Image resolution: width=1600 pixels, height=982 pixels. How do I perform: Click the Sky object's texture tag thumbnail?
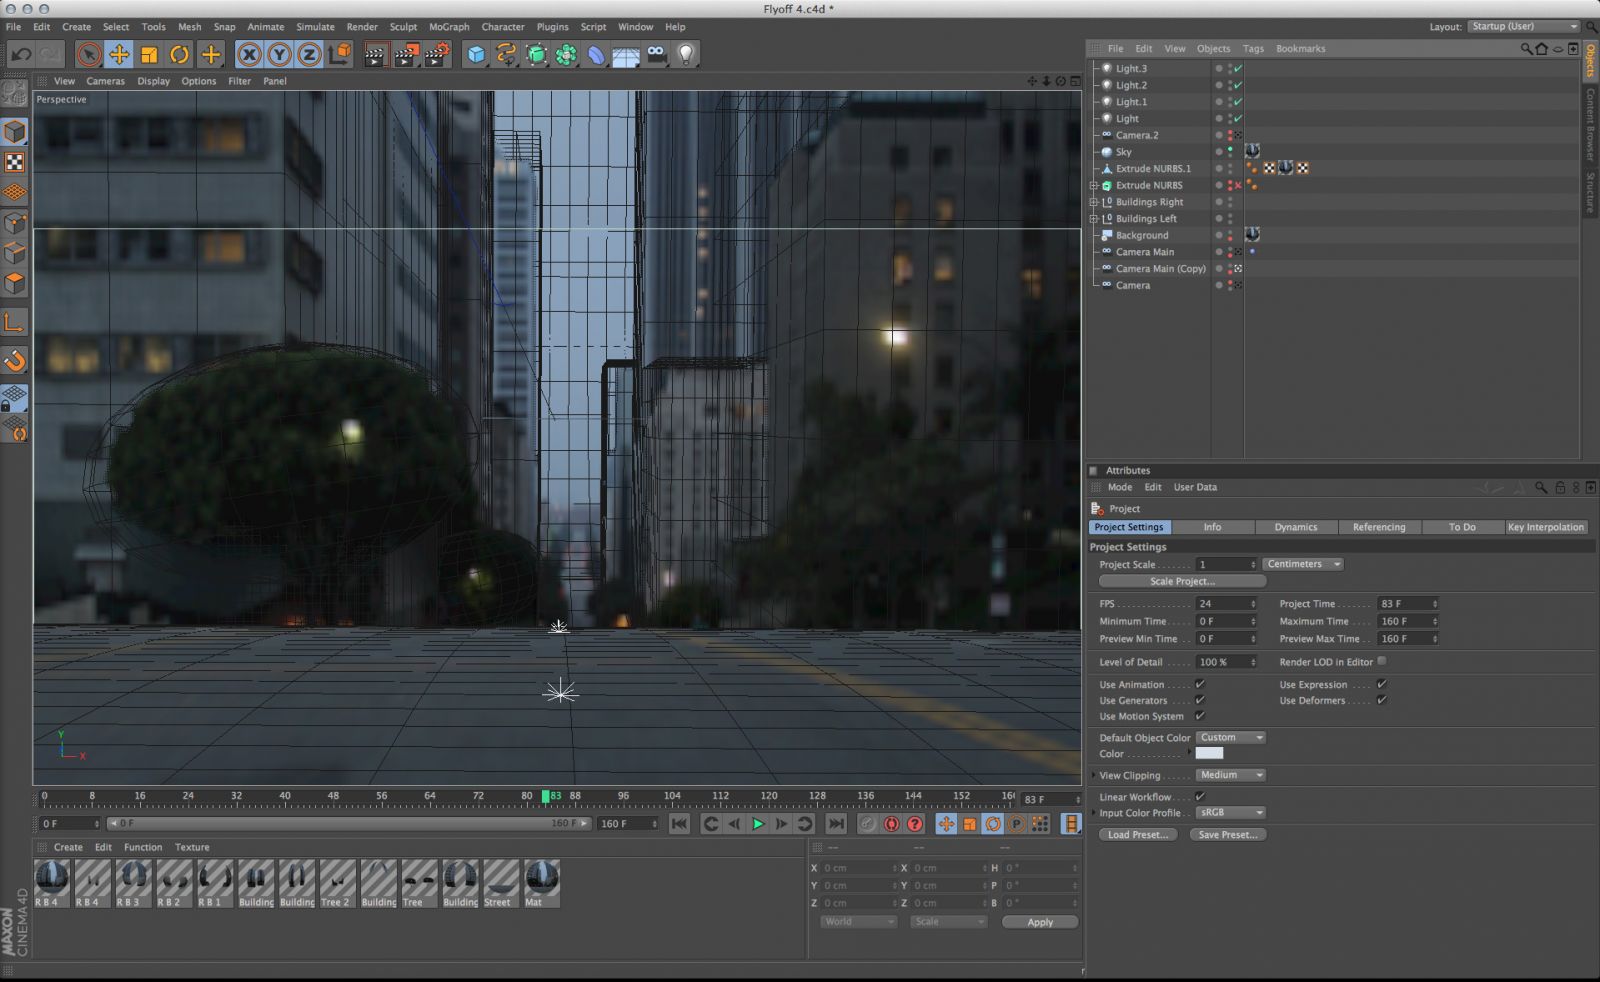coord(1253,151)
